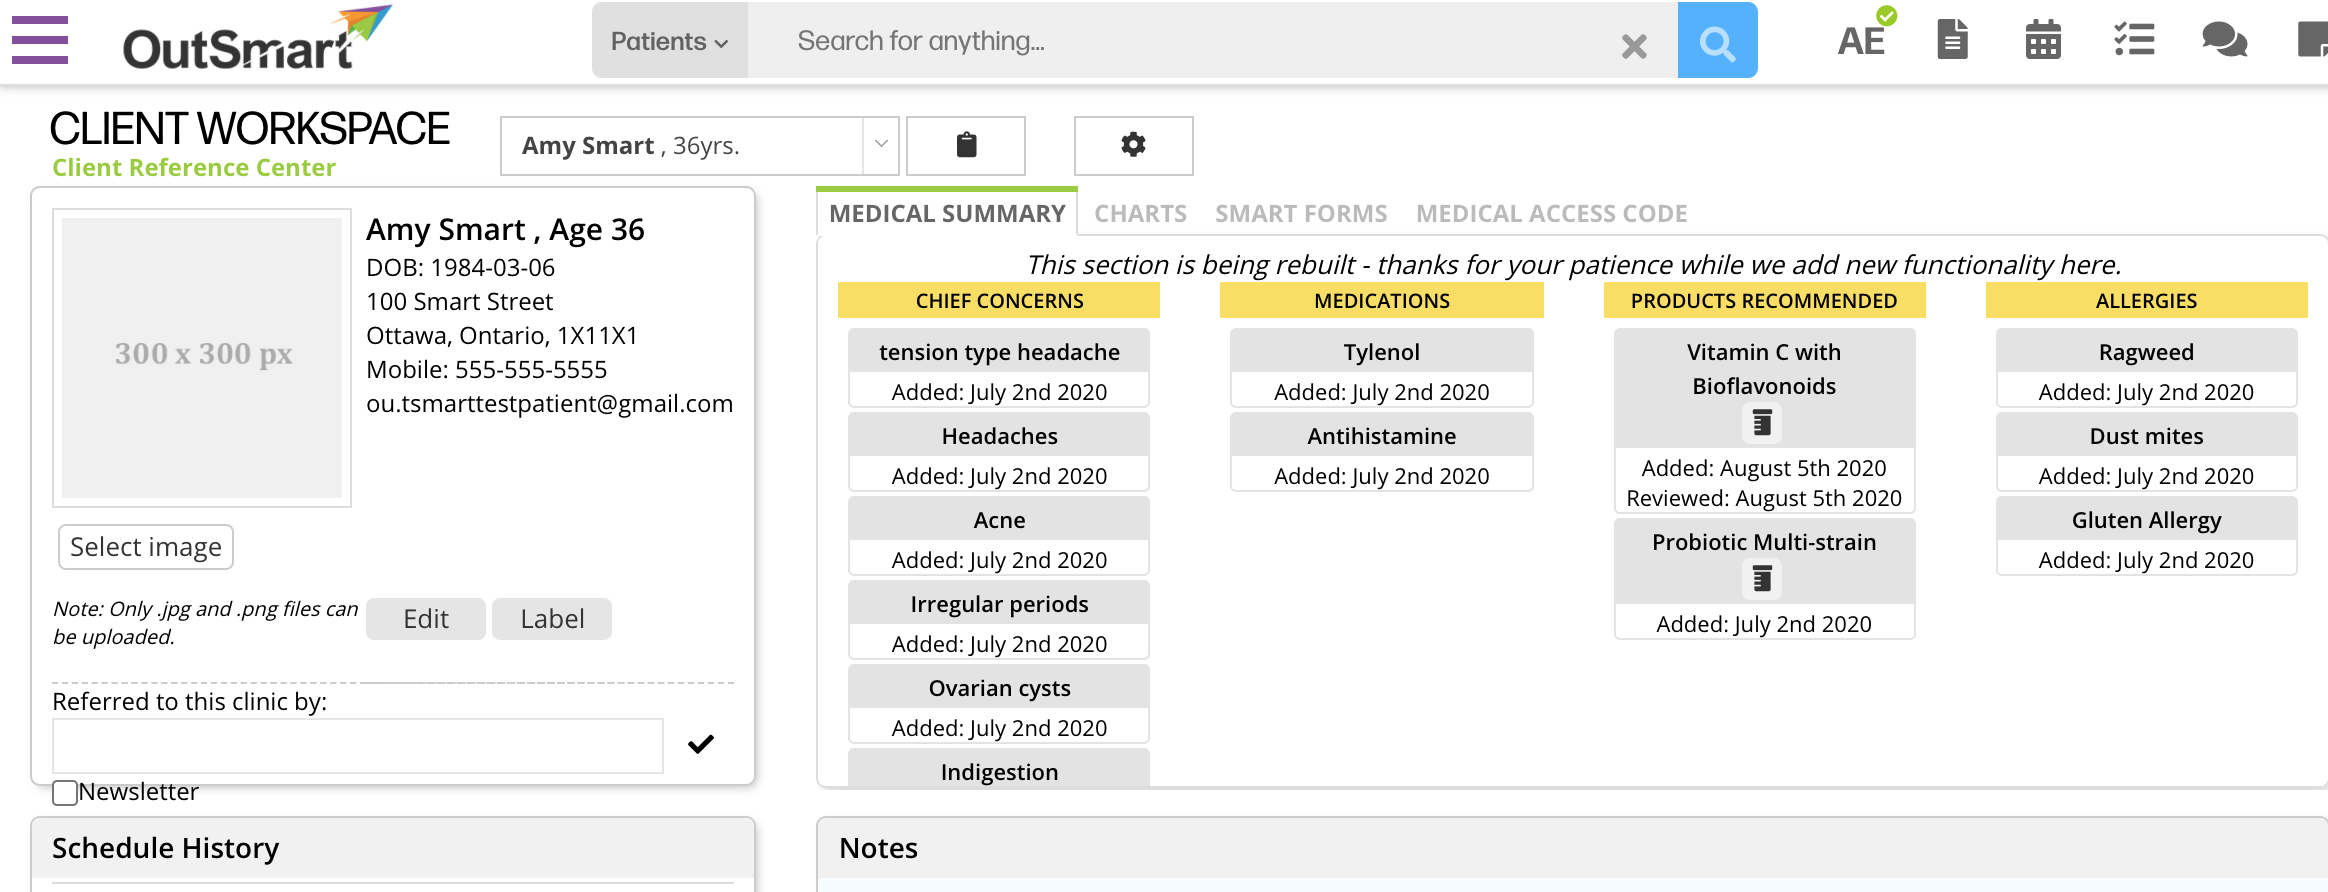
Task: Confirm referral with the checkmark icon
Action: [701, 744]
